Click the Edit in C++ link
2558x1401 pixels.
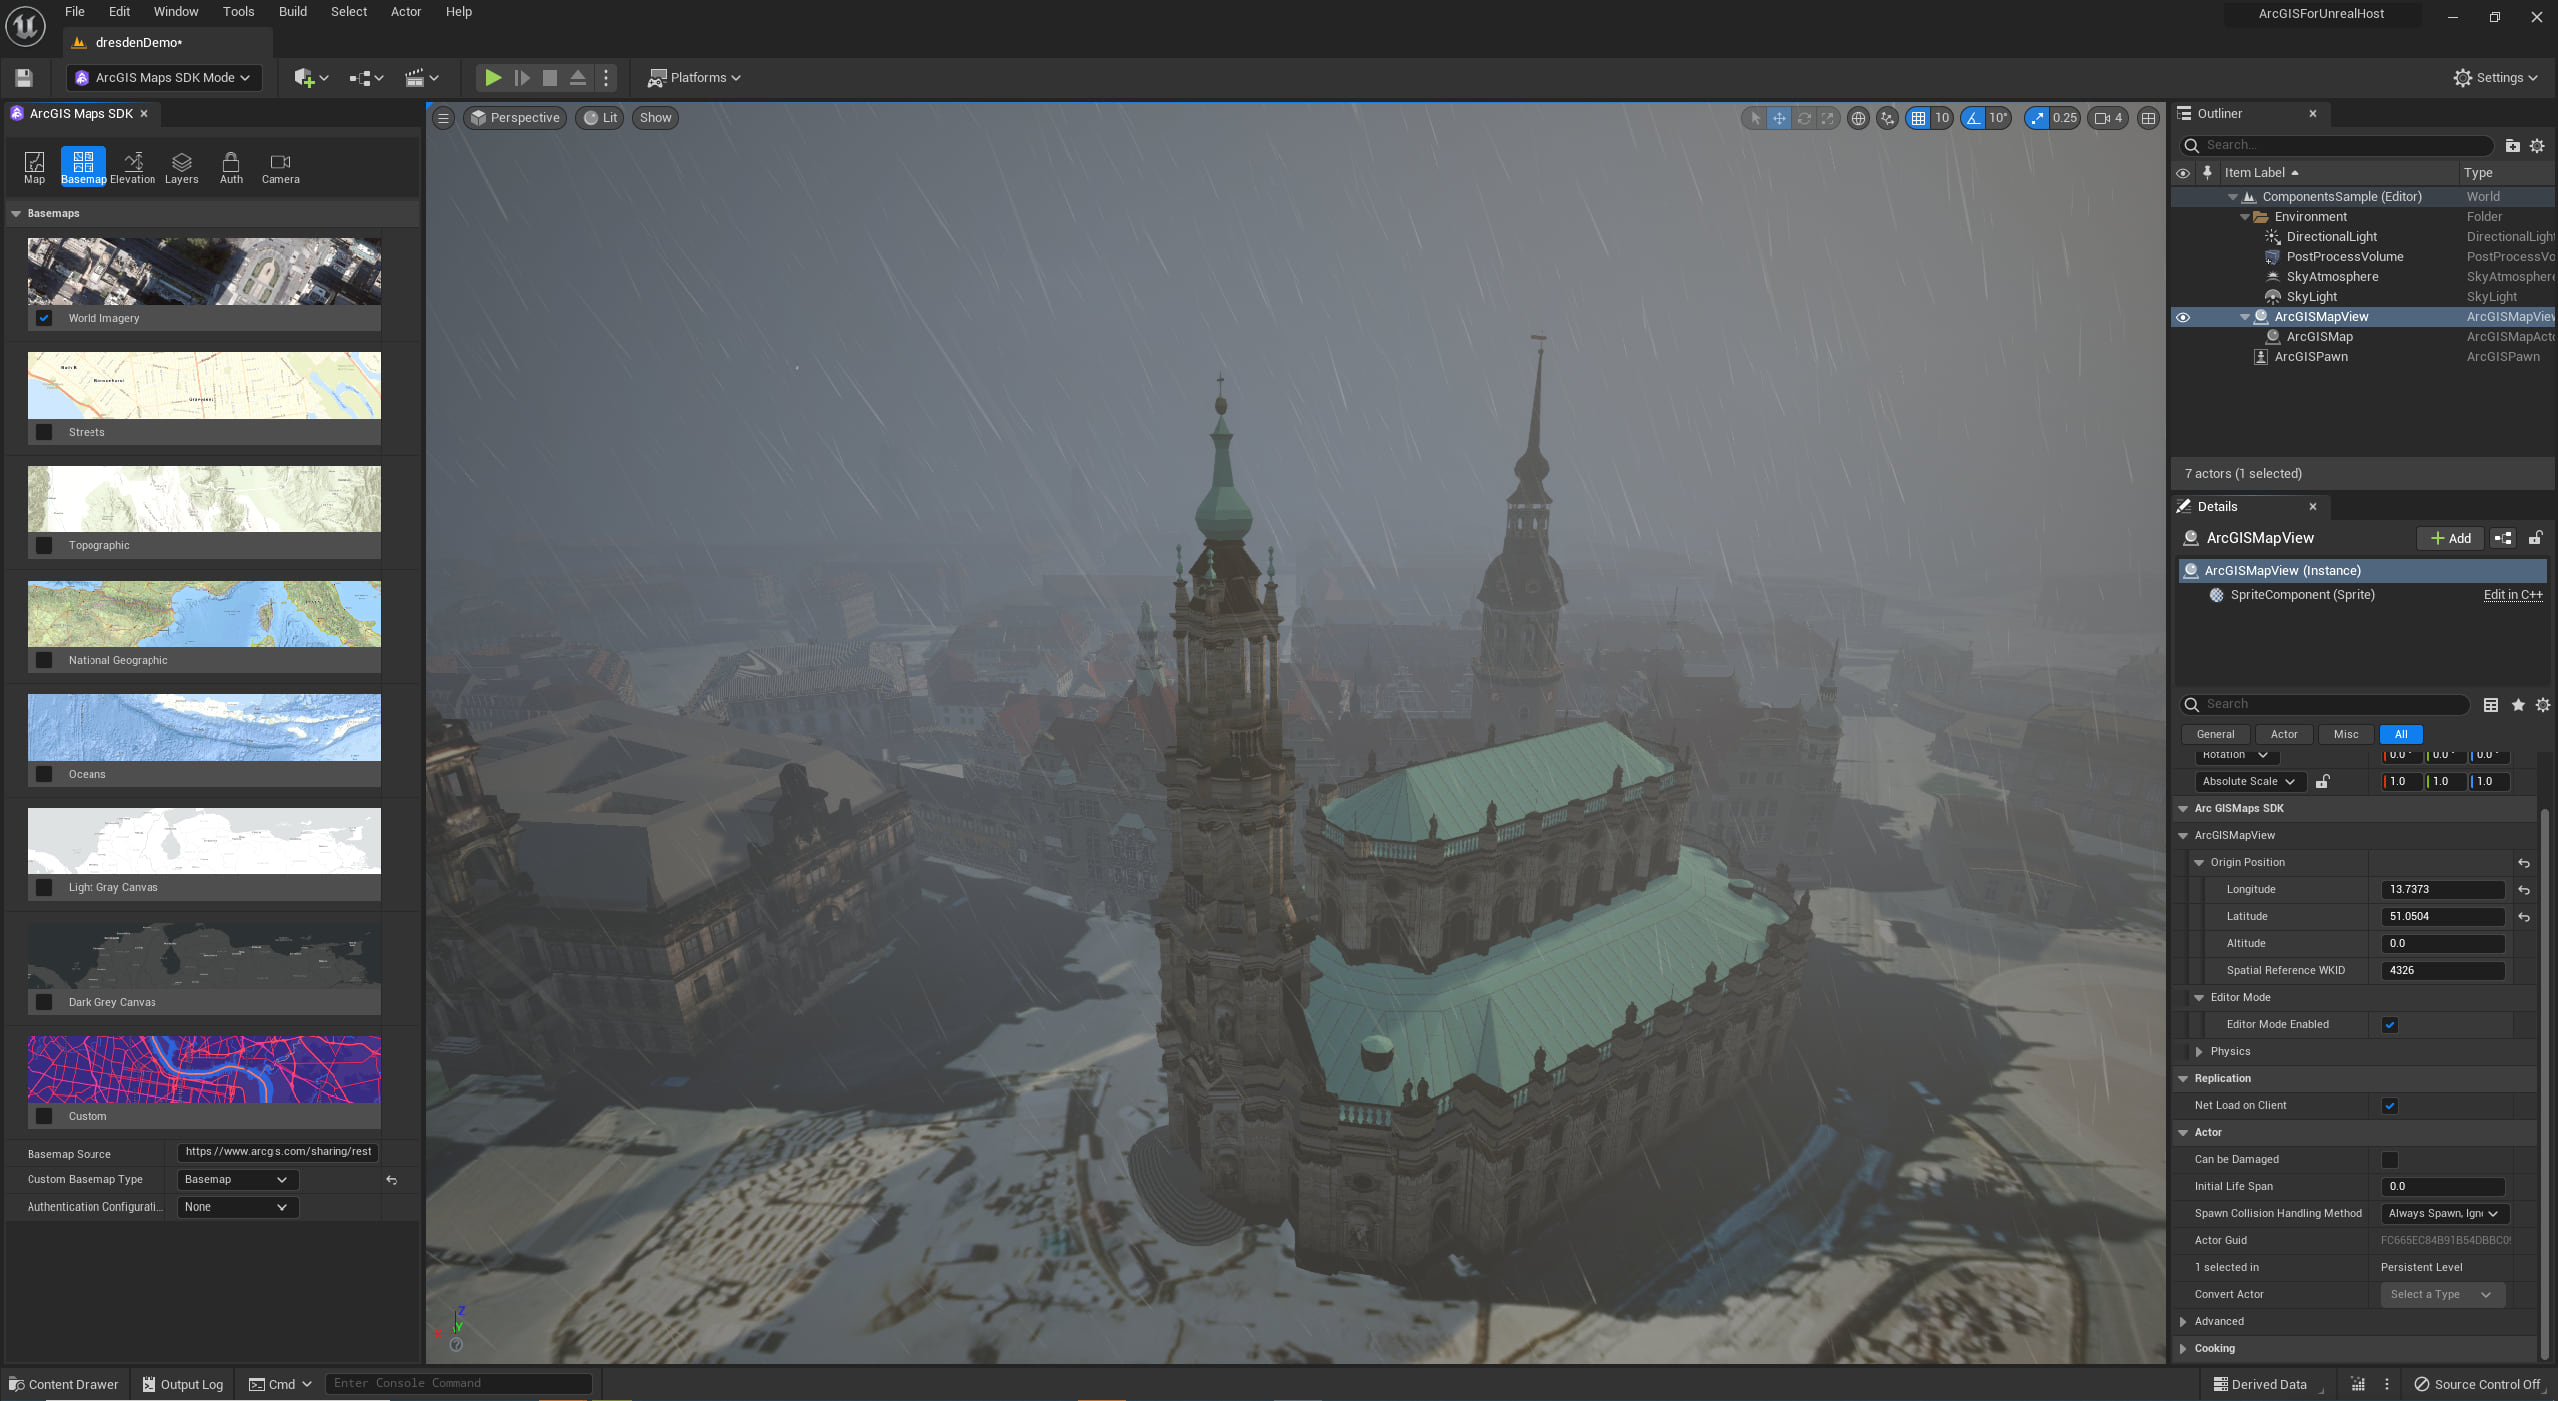tap(2513, 594)
